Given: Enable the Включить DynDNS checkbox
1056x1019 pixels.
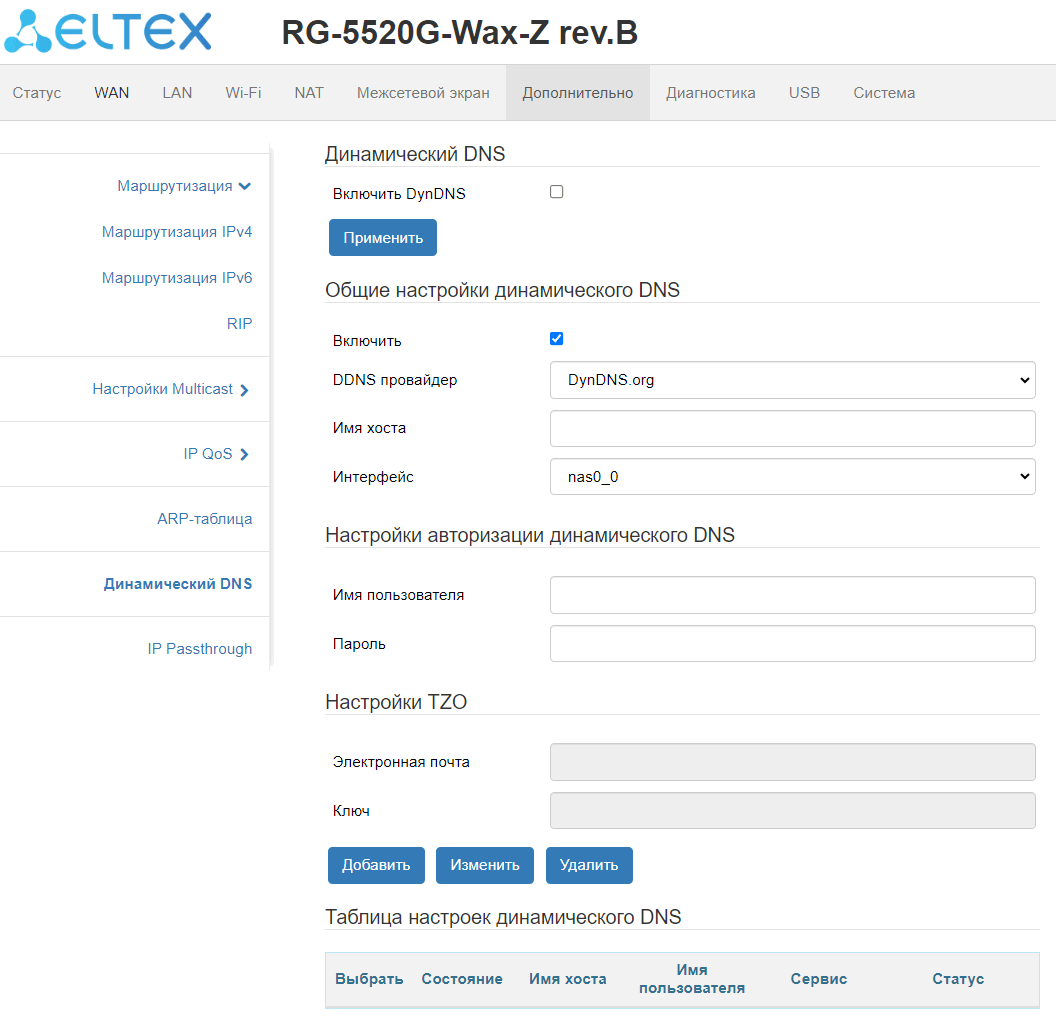Looking at the screenshot, I should coord(556,192).
